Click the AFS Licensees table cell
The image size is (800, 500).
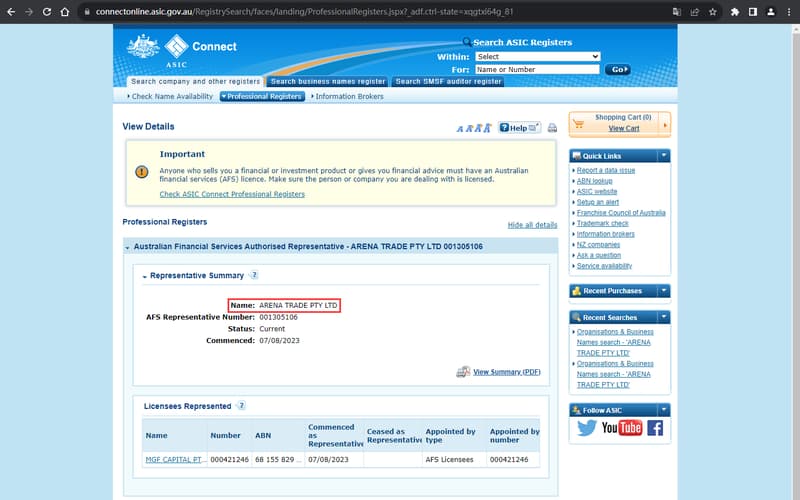pos(454,460)
